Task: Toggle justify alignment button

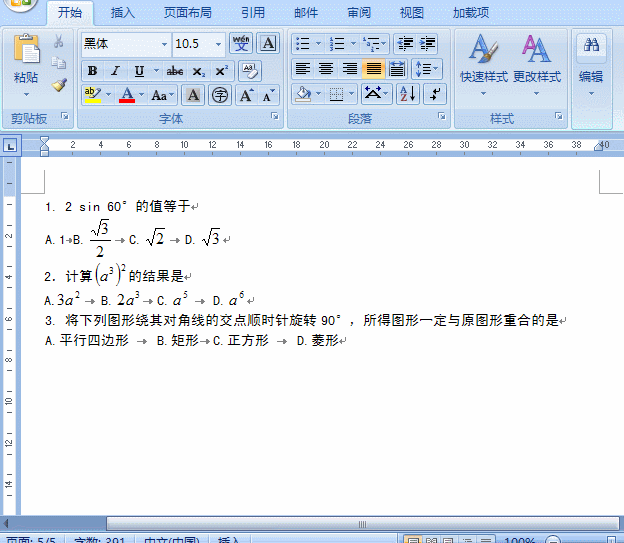Action: point(373,69)
